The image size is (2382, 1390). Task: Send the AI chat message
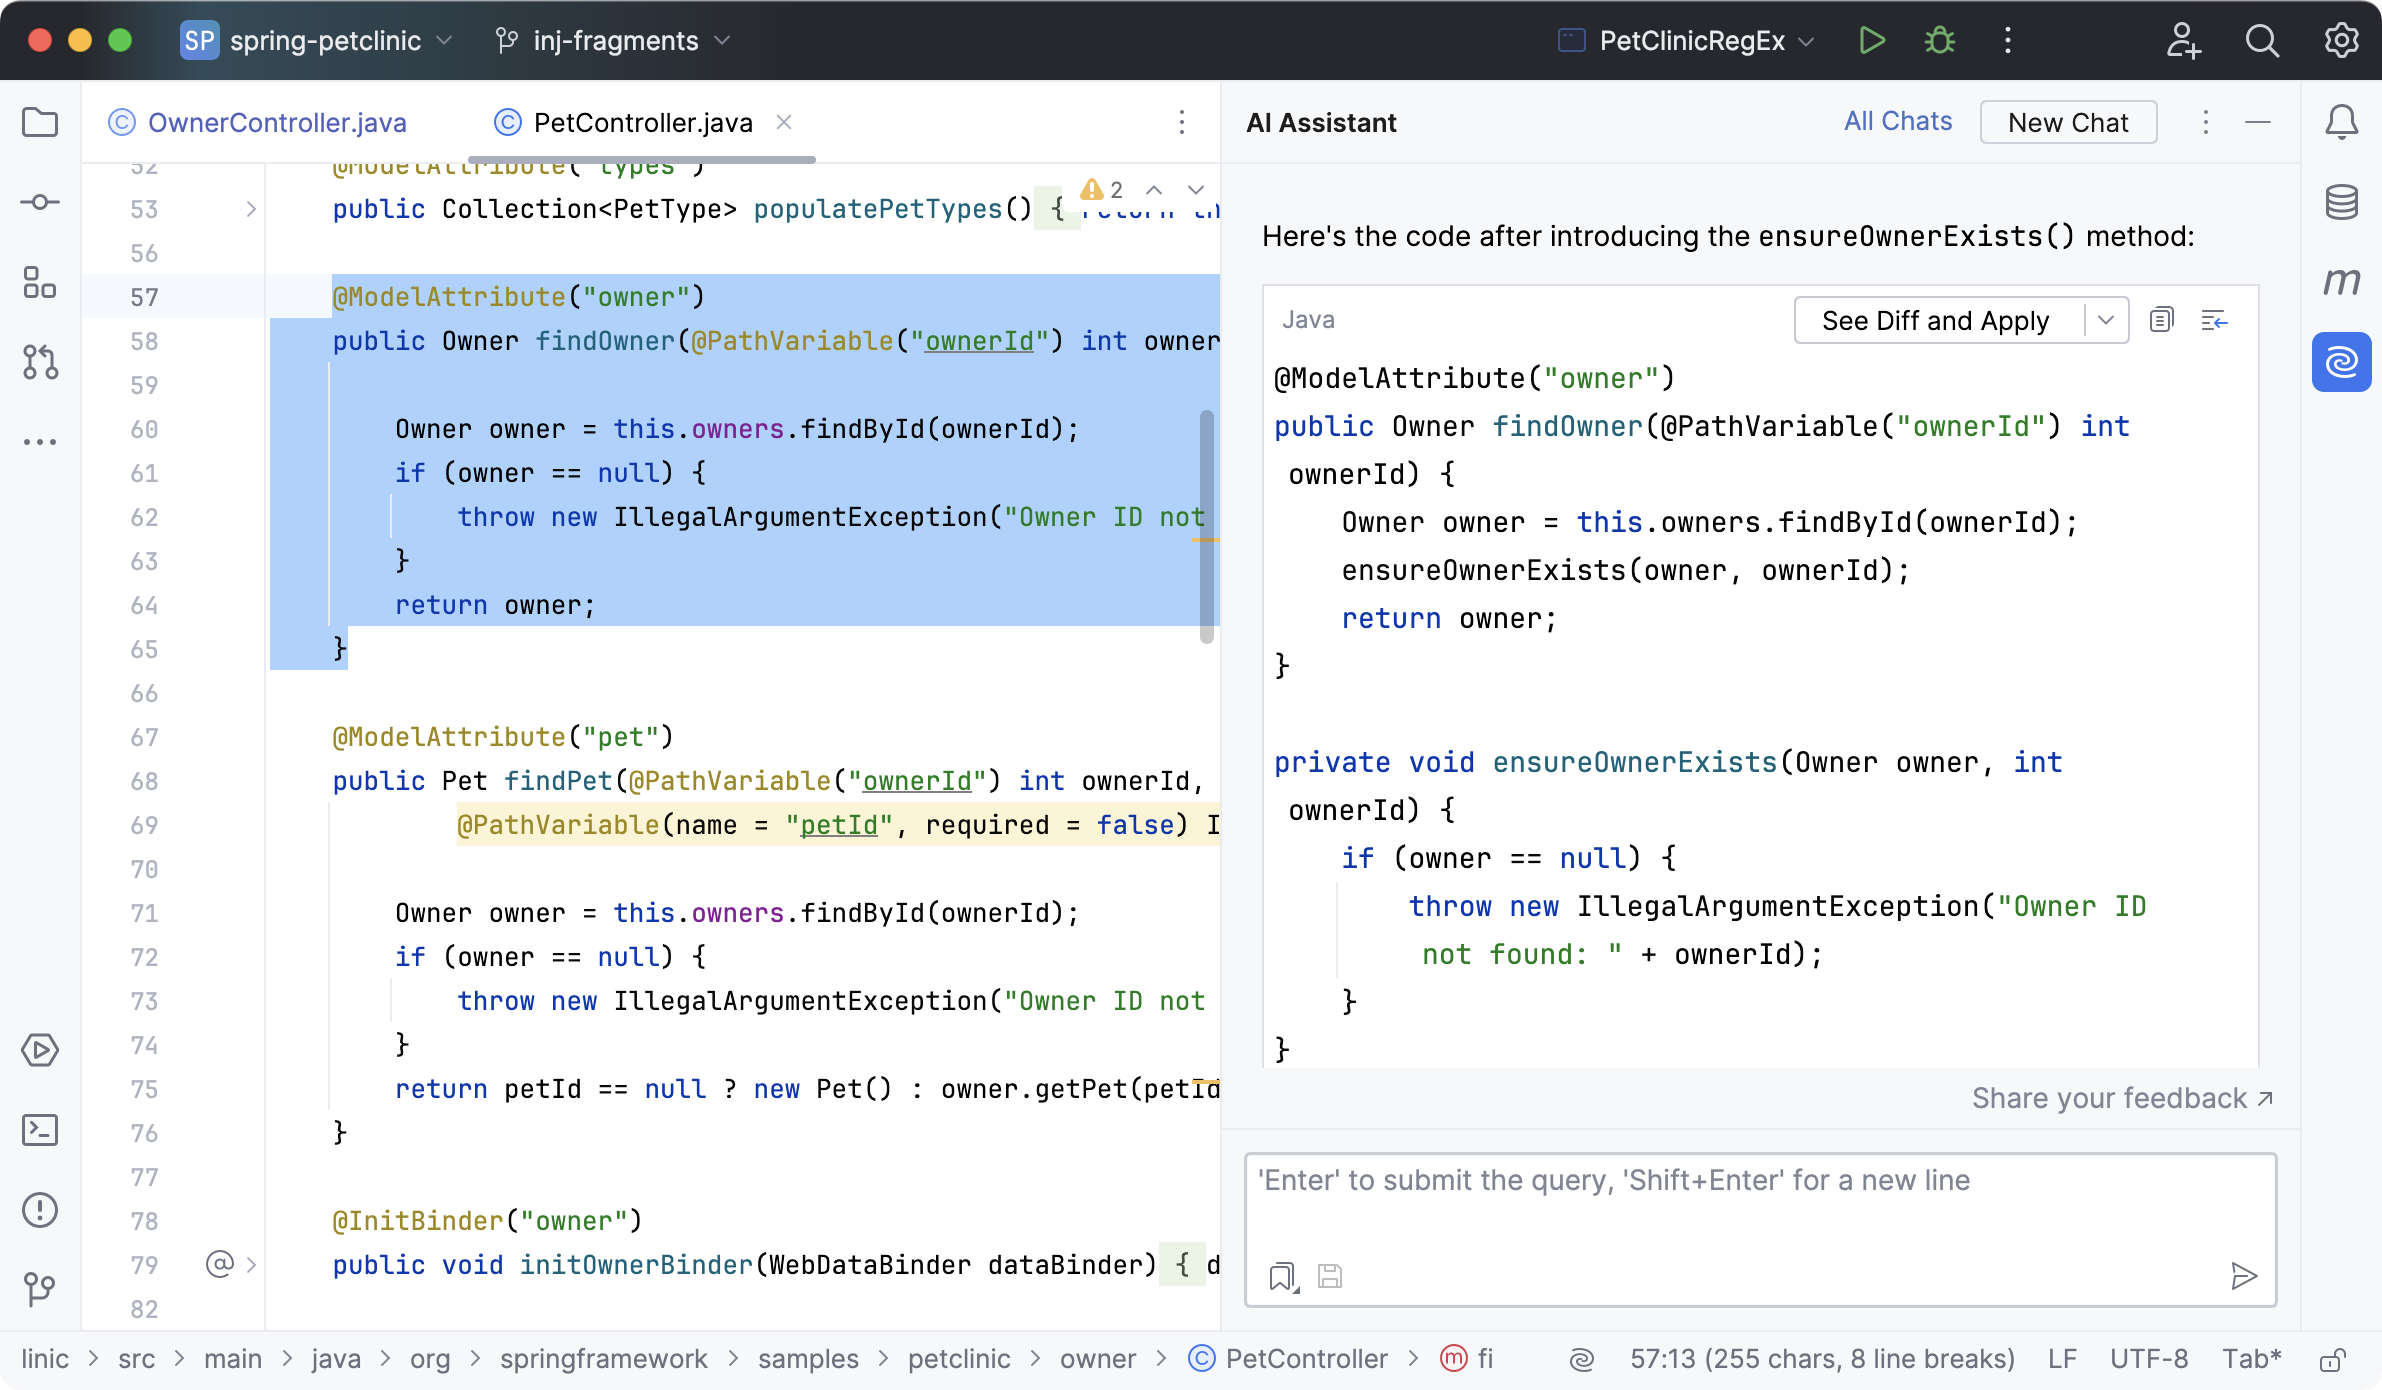point(2243,1276)
